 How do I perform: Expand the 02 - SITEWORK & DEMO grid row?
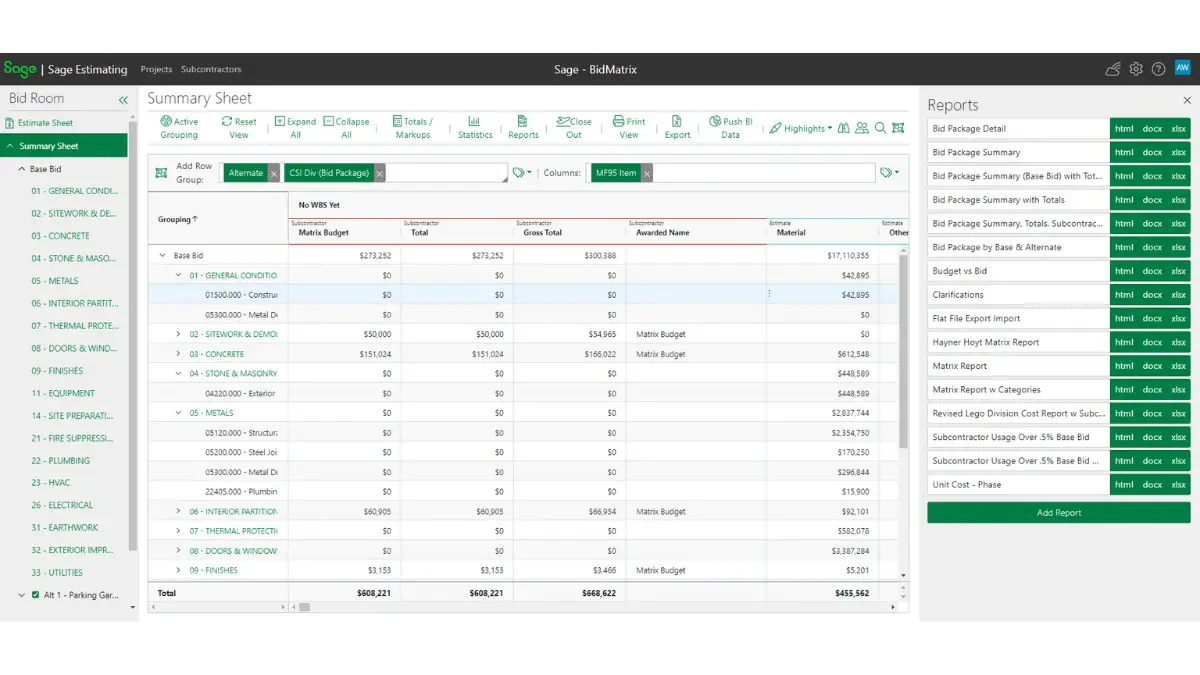coord(179,334)
